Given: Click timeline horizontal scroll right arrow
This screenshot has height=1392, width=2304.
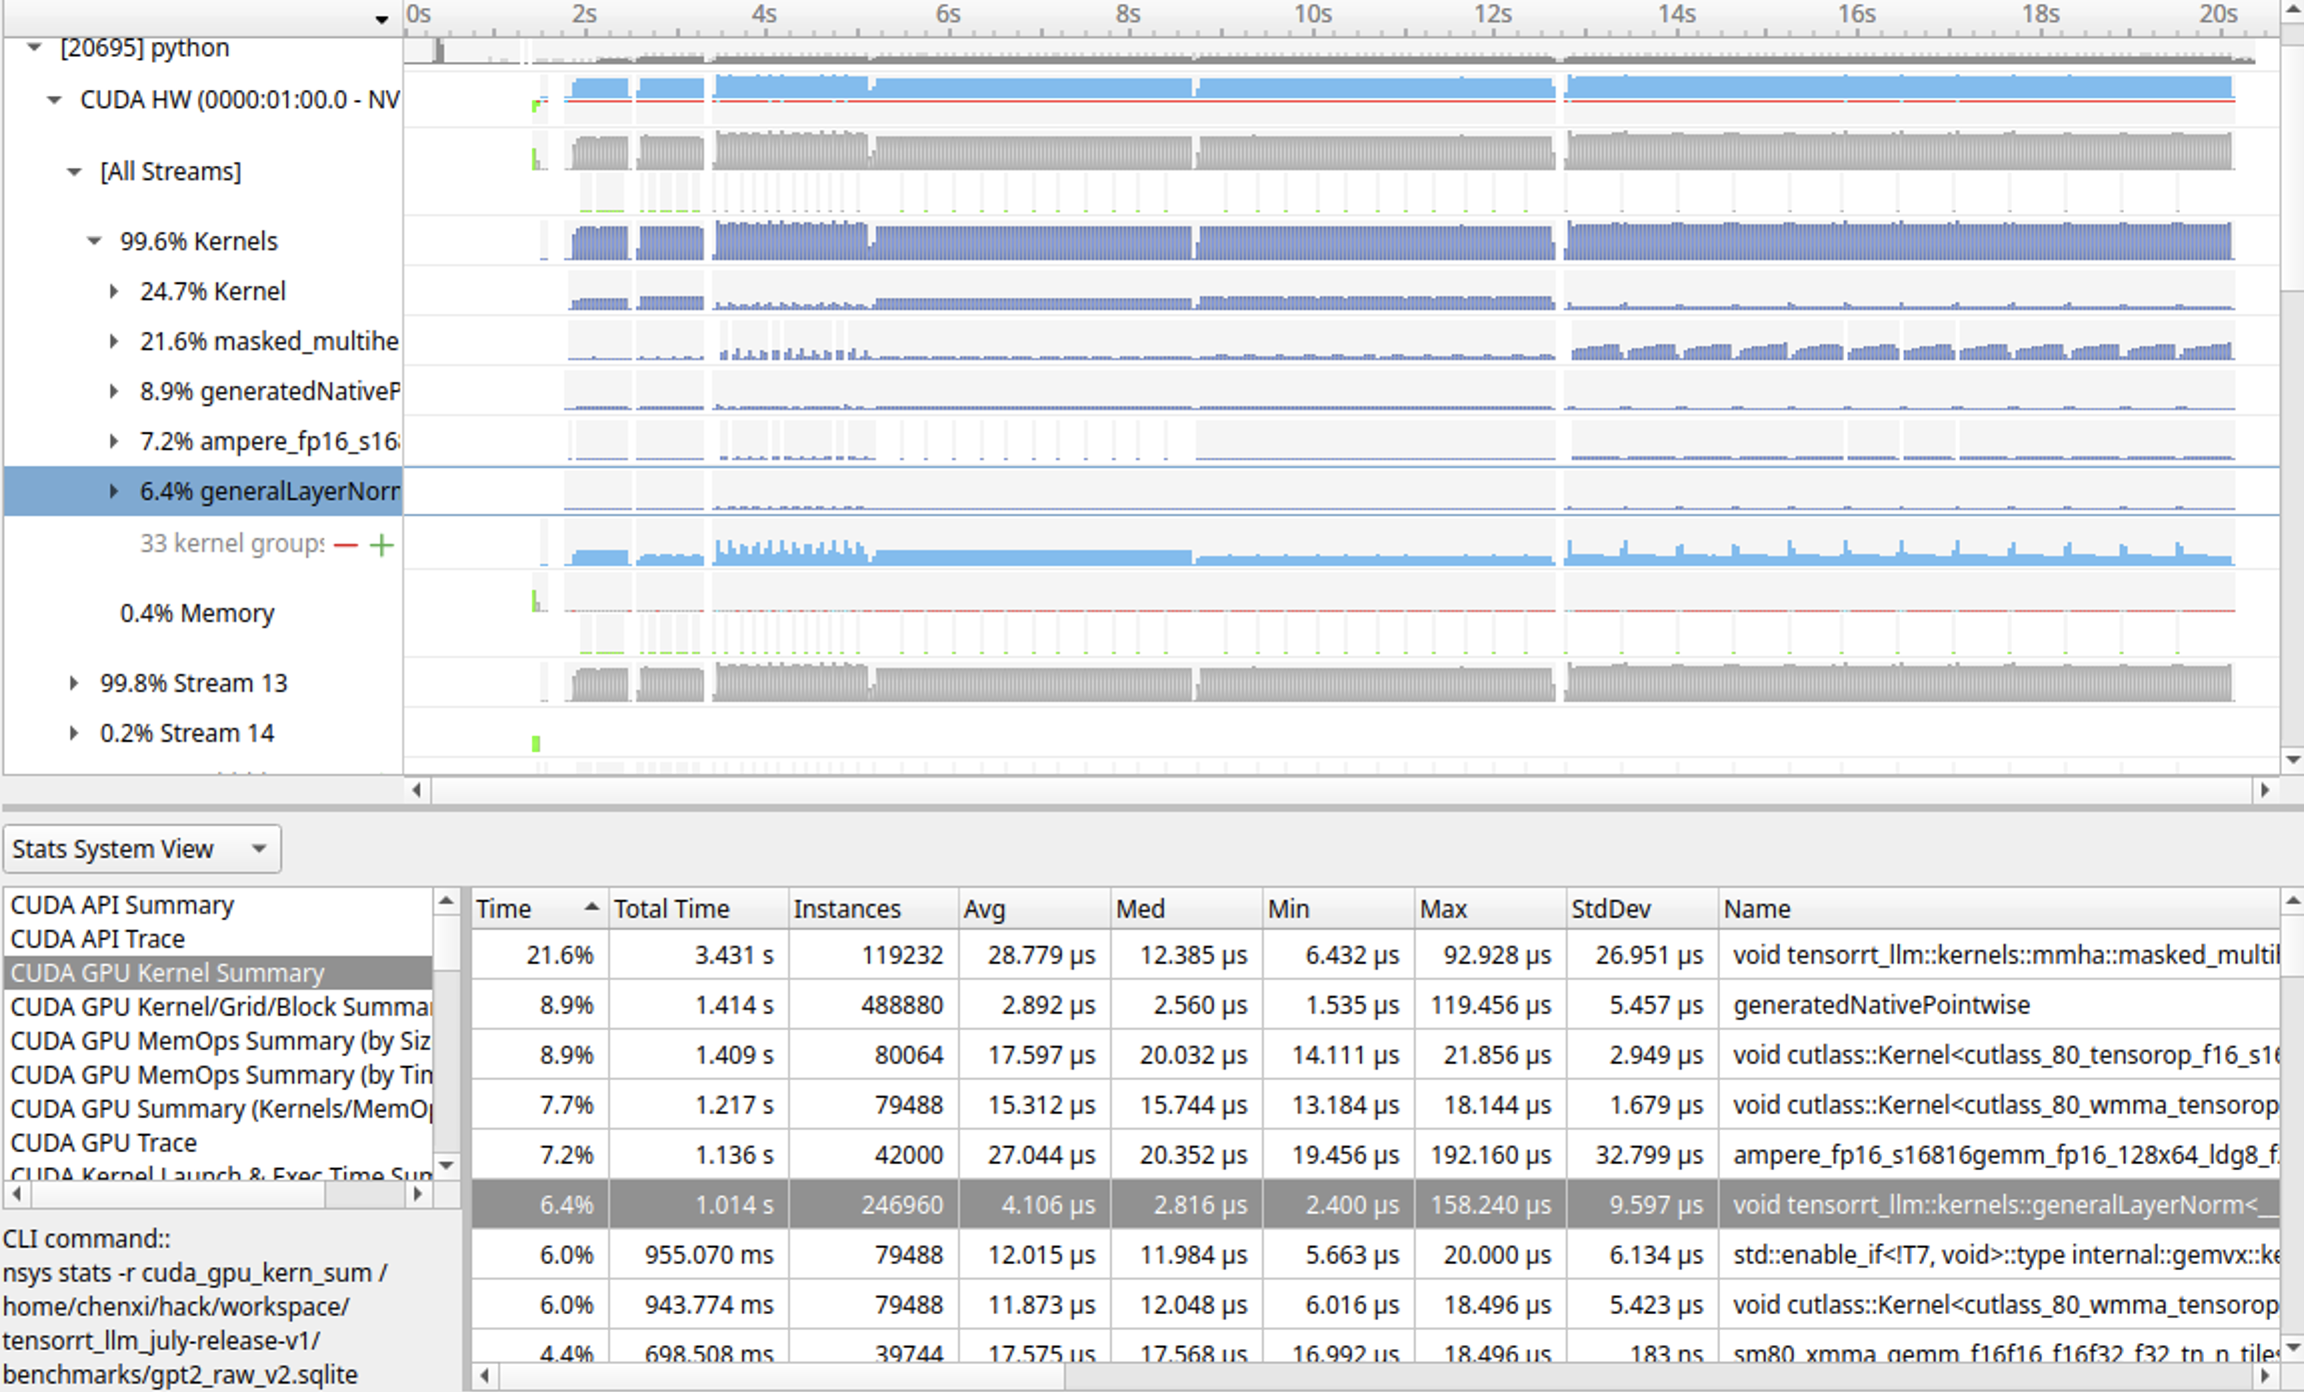Looking at the screenshot, I should (2265, 790).
